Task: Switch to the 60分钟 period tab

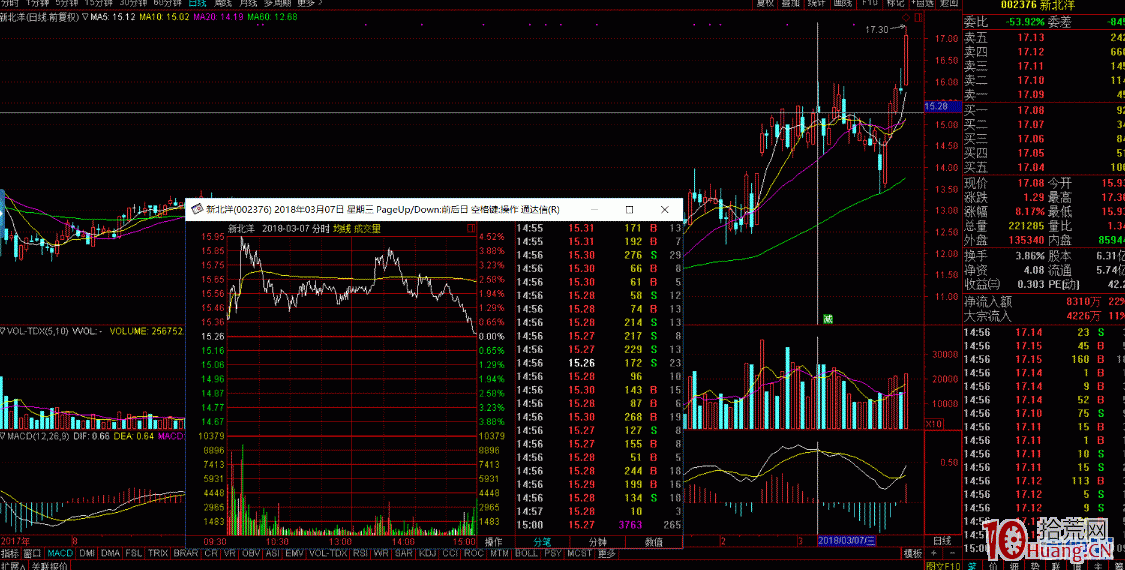Action: [x=167, y=3]
